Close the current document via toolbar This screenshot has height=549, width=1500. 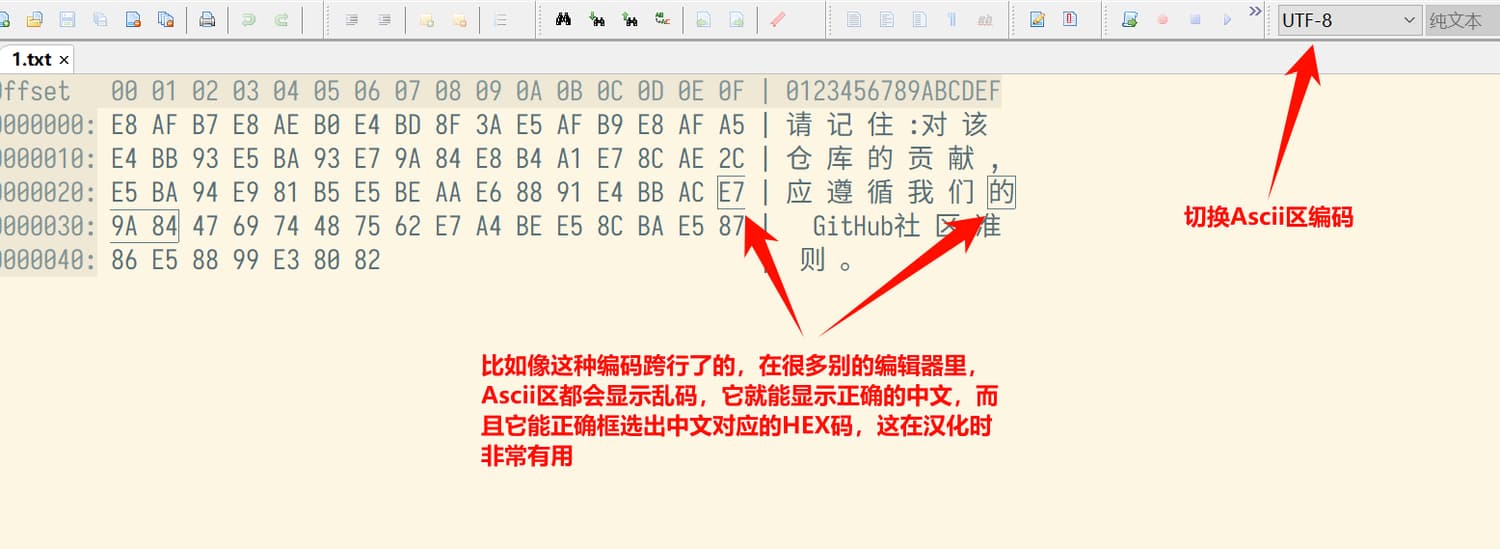pyautogui.click(x=133, y=19)
